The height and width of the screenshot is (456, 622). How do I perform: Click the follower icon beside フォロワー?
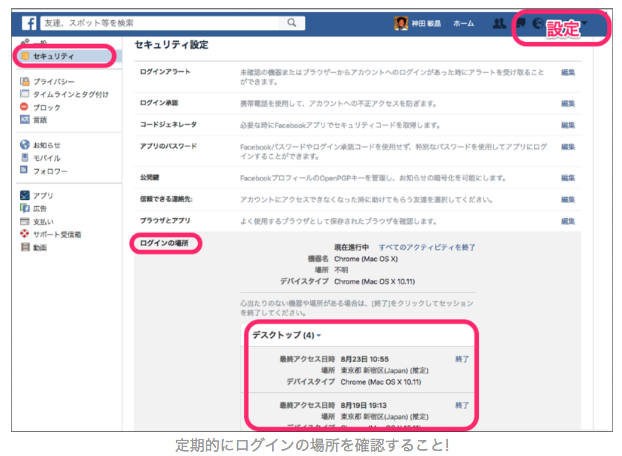click(x=24, y=170)
